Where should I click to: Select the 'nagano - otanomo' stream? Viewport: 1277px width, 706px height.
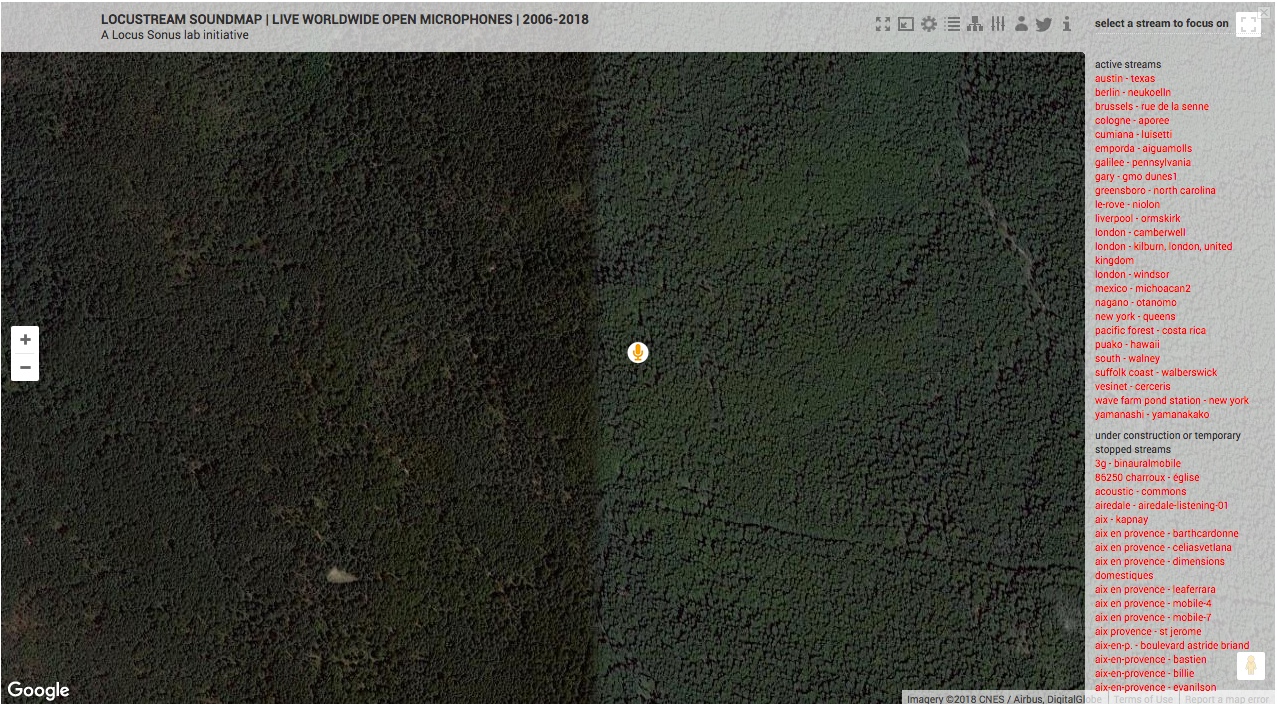click(x=1135, y=303)
